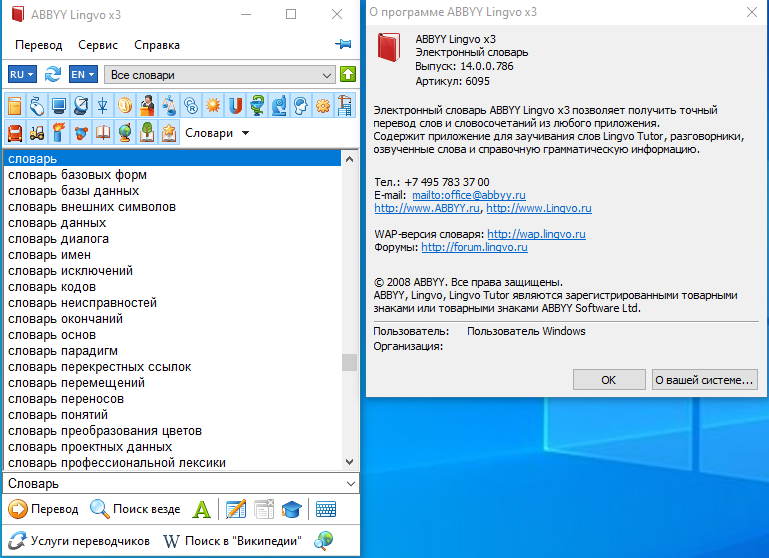
Task: Click the head profile psychology dictionary icon
Action: [x=301, y=105]
